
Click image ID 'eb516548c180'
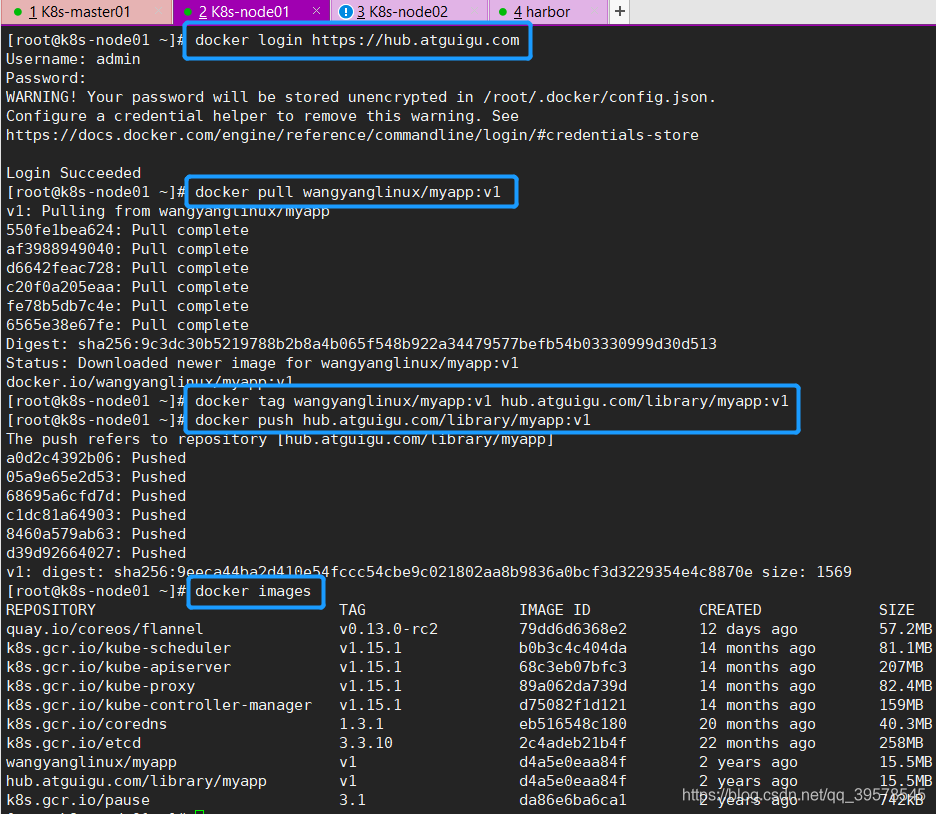[573, 724]
